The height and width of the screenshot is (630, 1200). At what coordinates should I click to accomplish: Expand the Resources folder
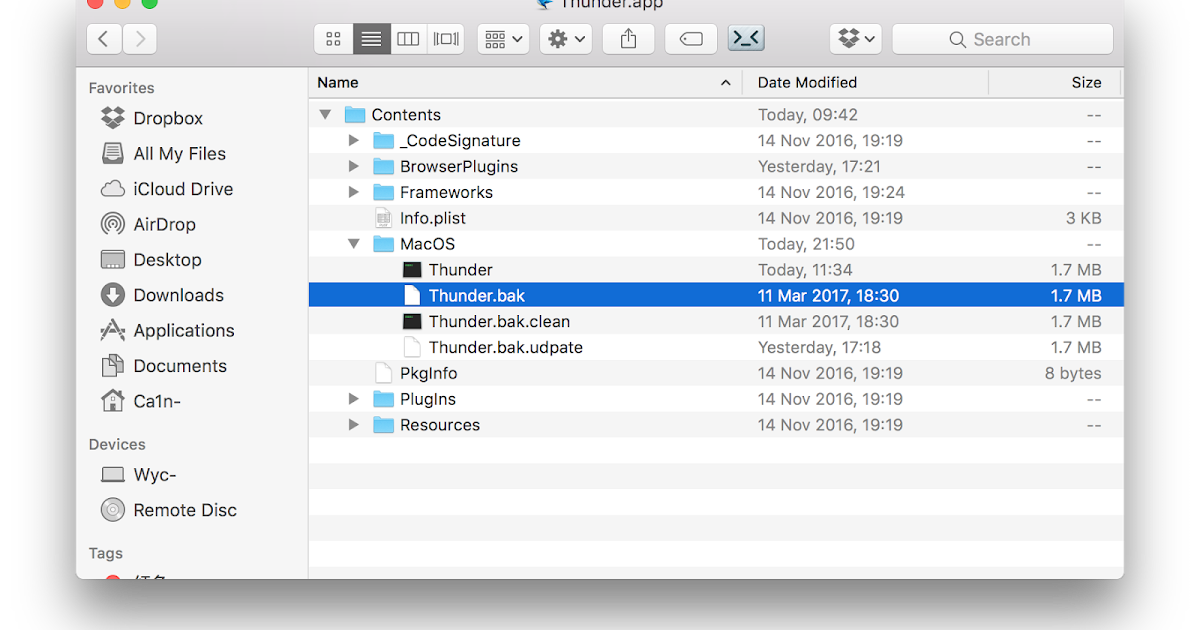pyautogui.click(x=353, y=424)
